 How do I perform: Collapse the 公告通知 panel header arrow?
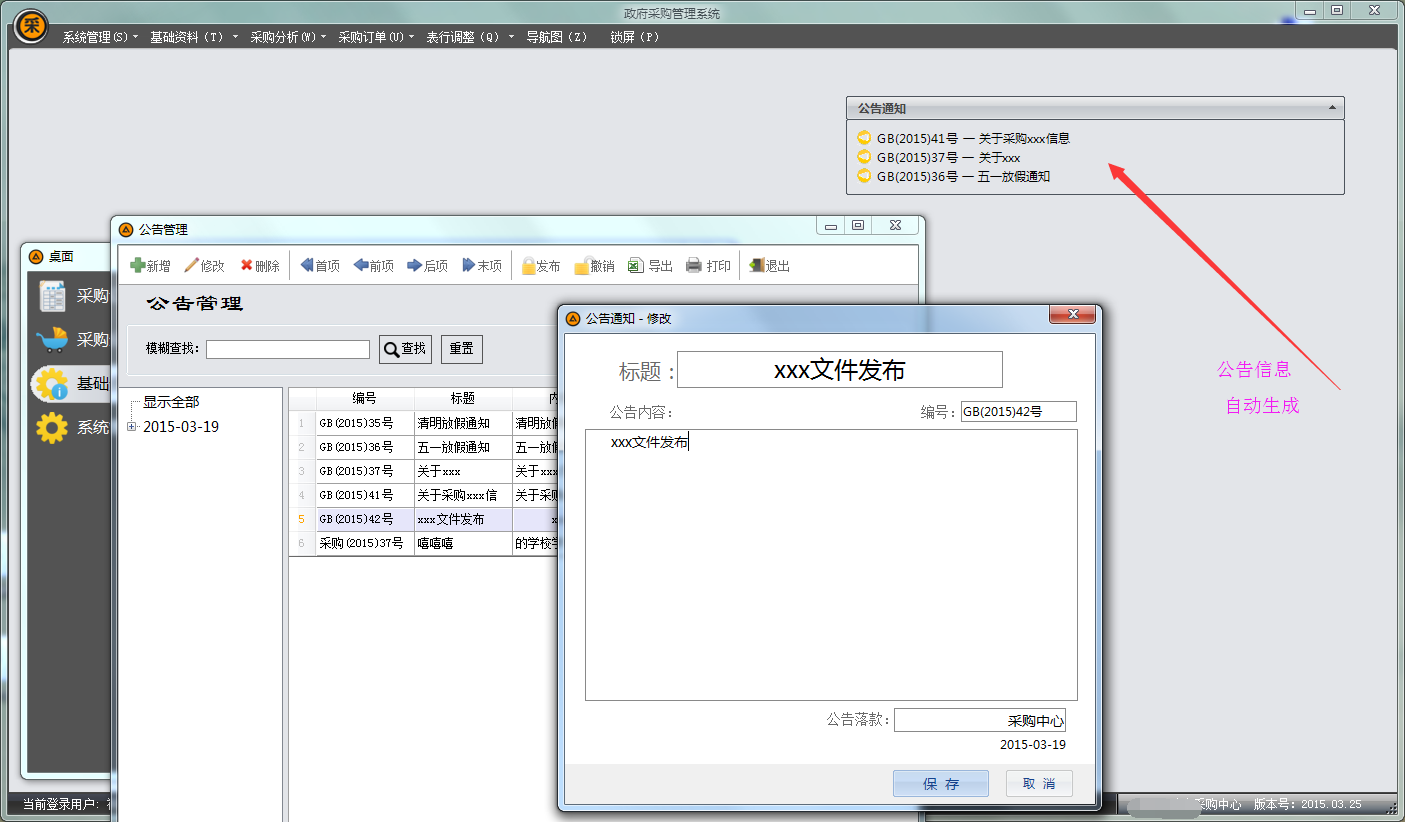click(1332, 107)
